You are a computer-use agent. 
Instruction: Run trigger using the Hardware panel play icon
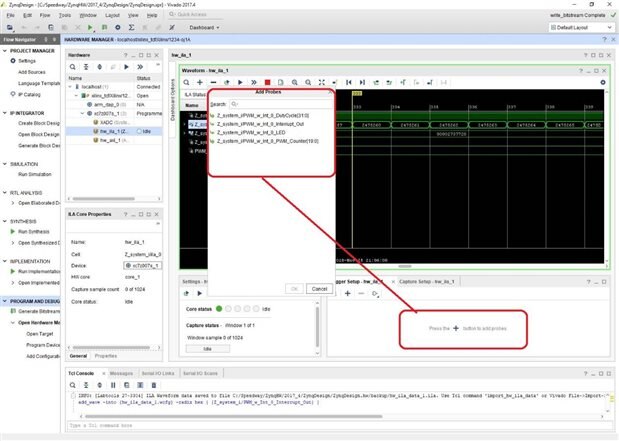pos(126,65)
